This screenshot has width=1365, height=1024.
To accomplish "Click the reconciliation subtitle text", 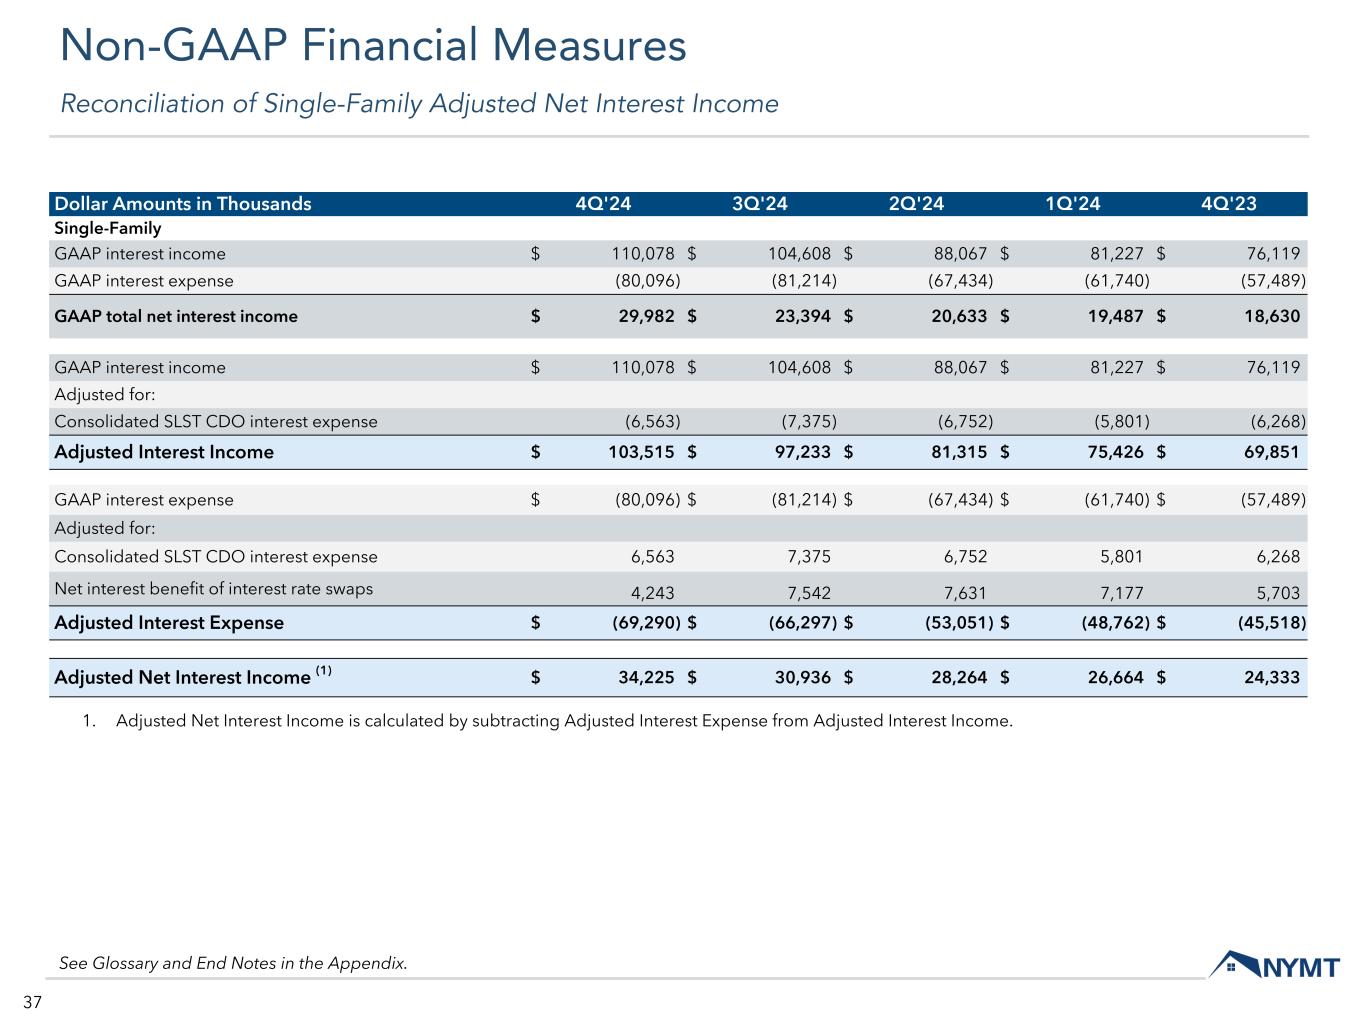I will pos(419,104).
